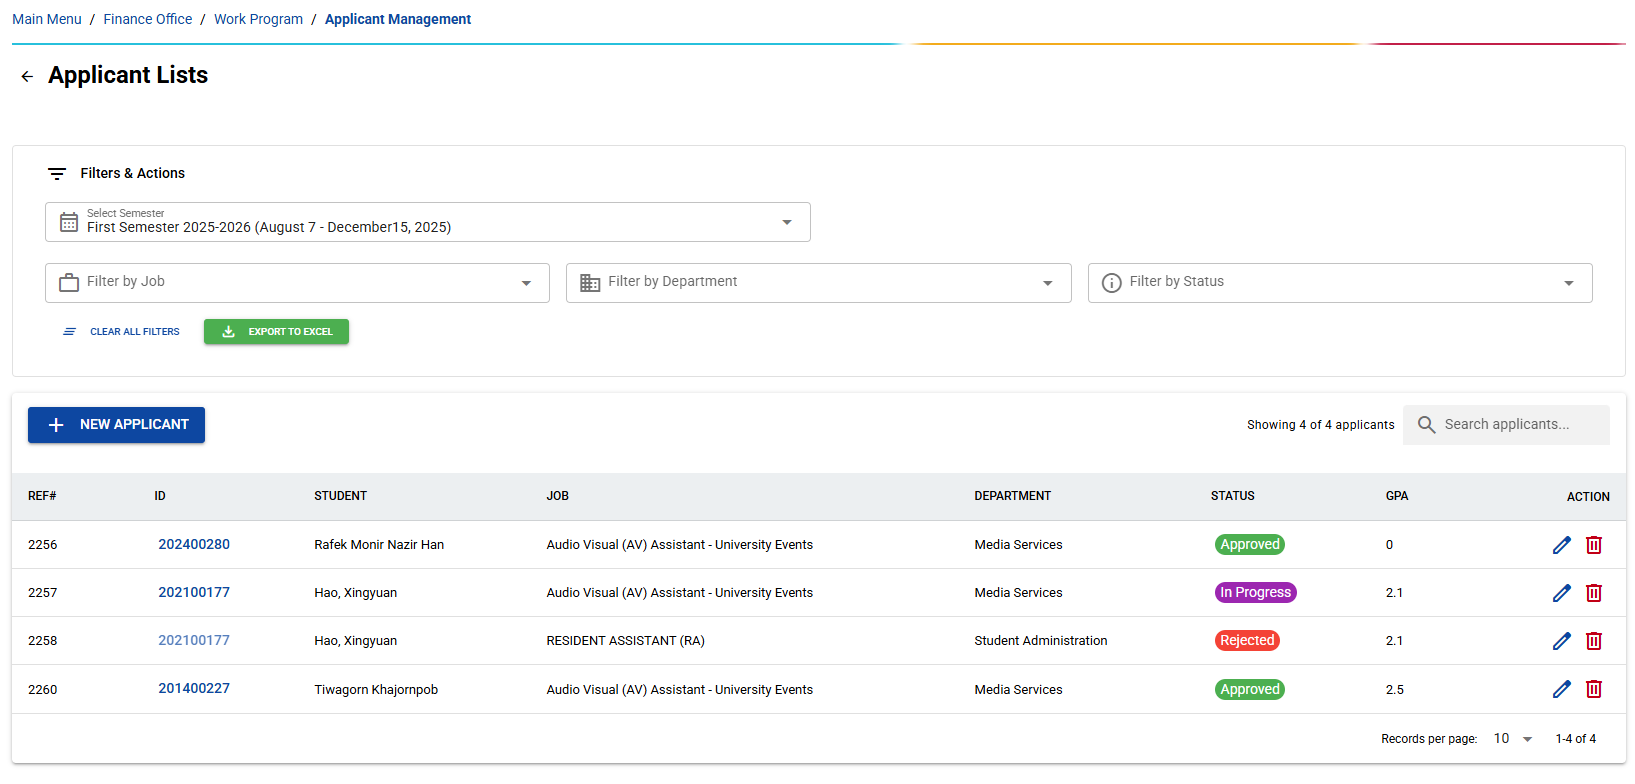This screenshot has width=1635, height=784.
Task: Sort by STUDENT column header
Action: click(x=340, y=496)
